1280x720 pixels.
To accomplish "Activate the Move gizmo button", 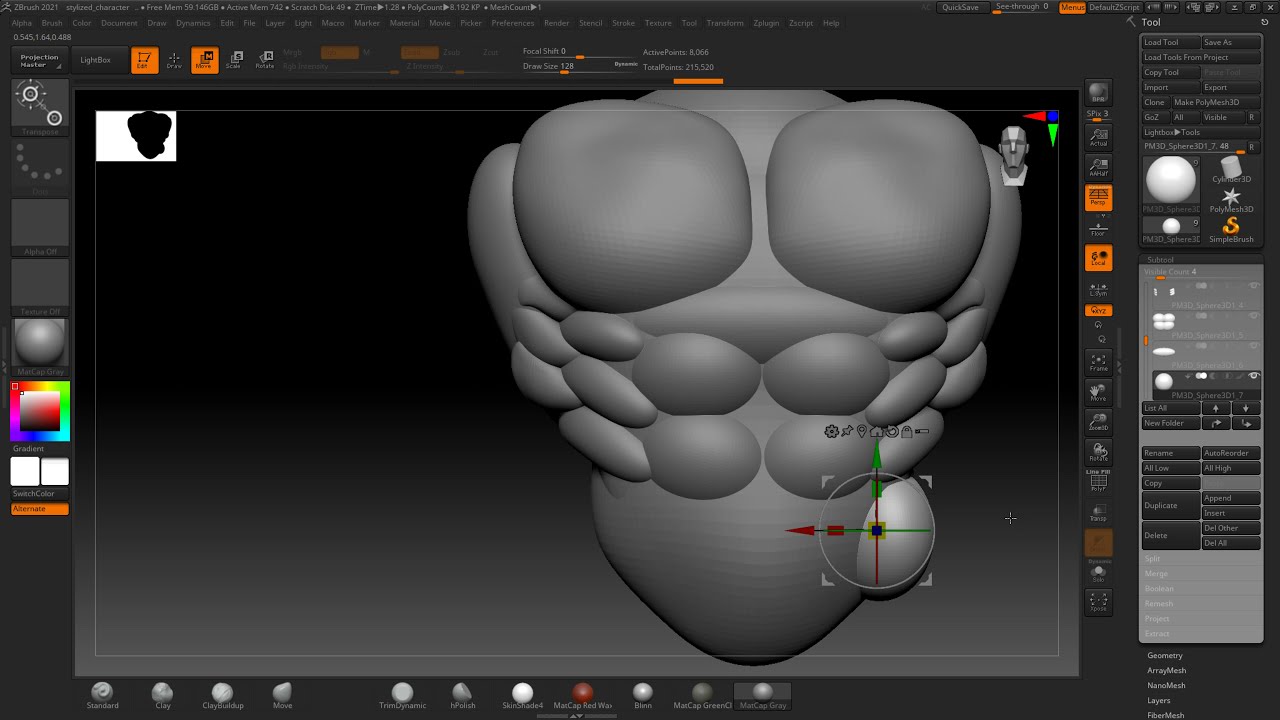I will pyautogui.click(x=204, y=60).
